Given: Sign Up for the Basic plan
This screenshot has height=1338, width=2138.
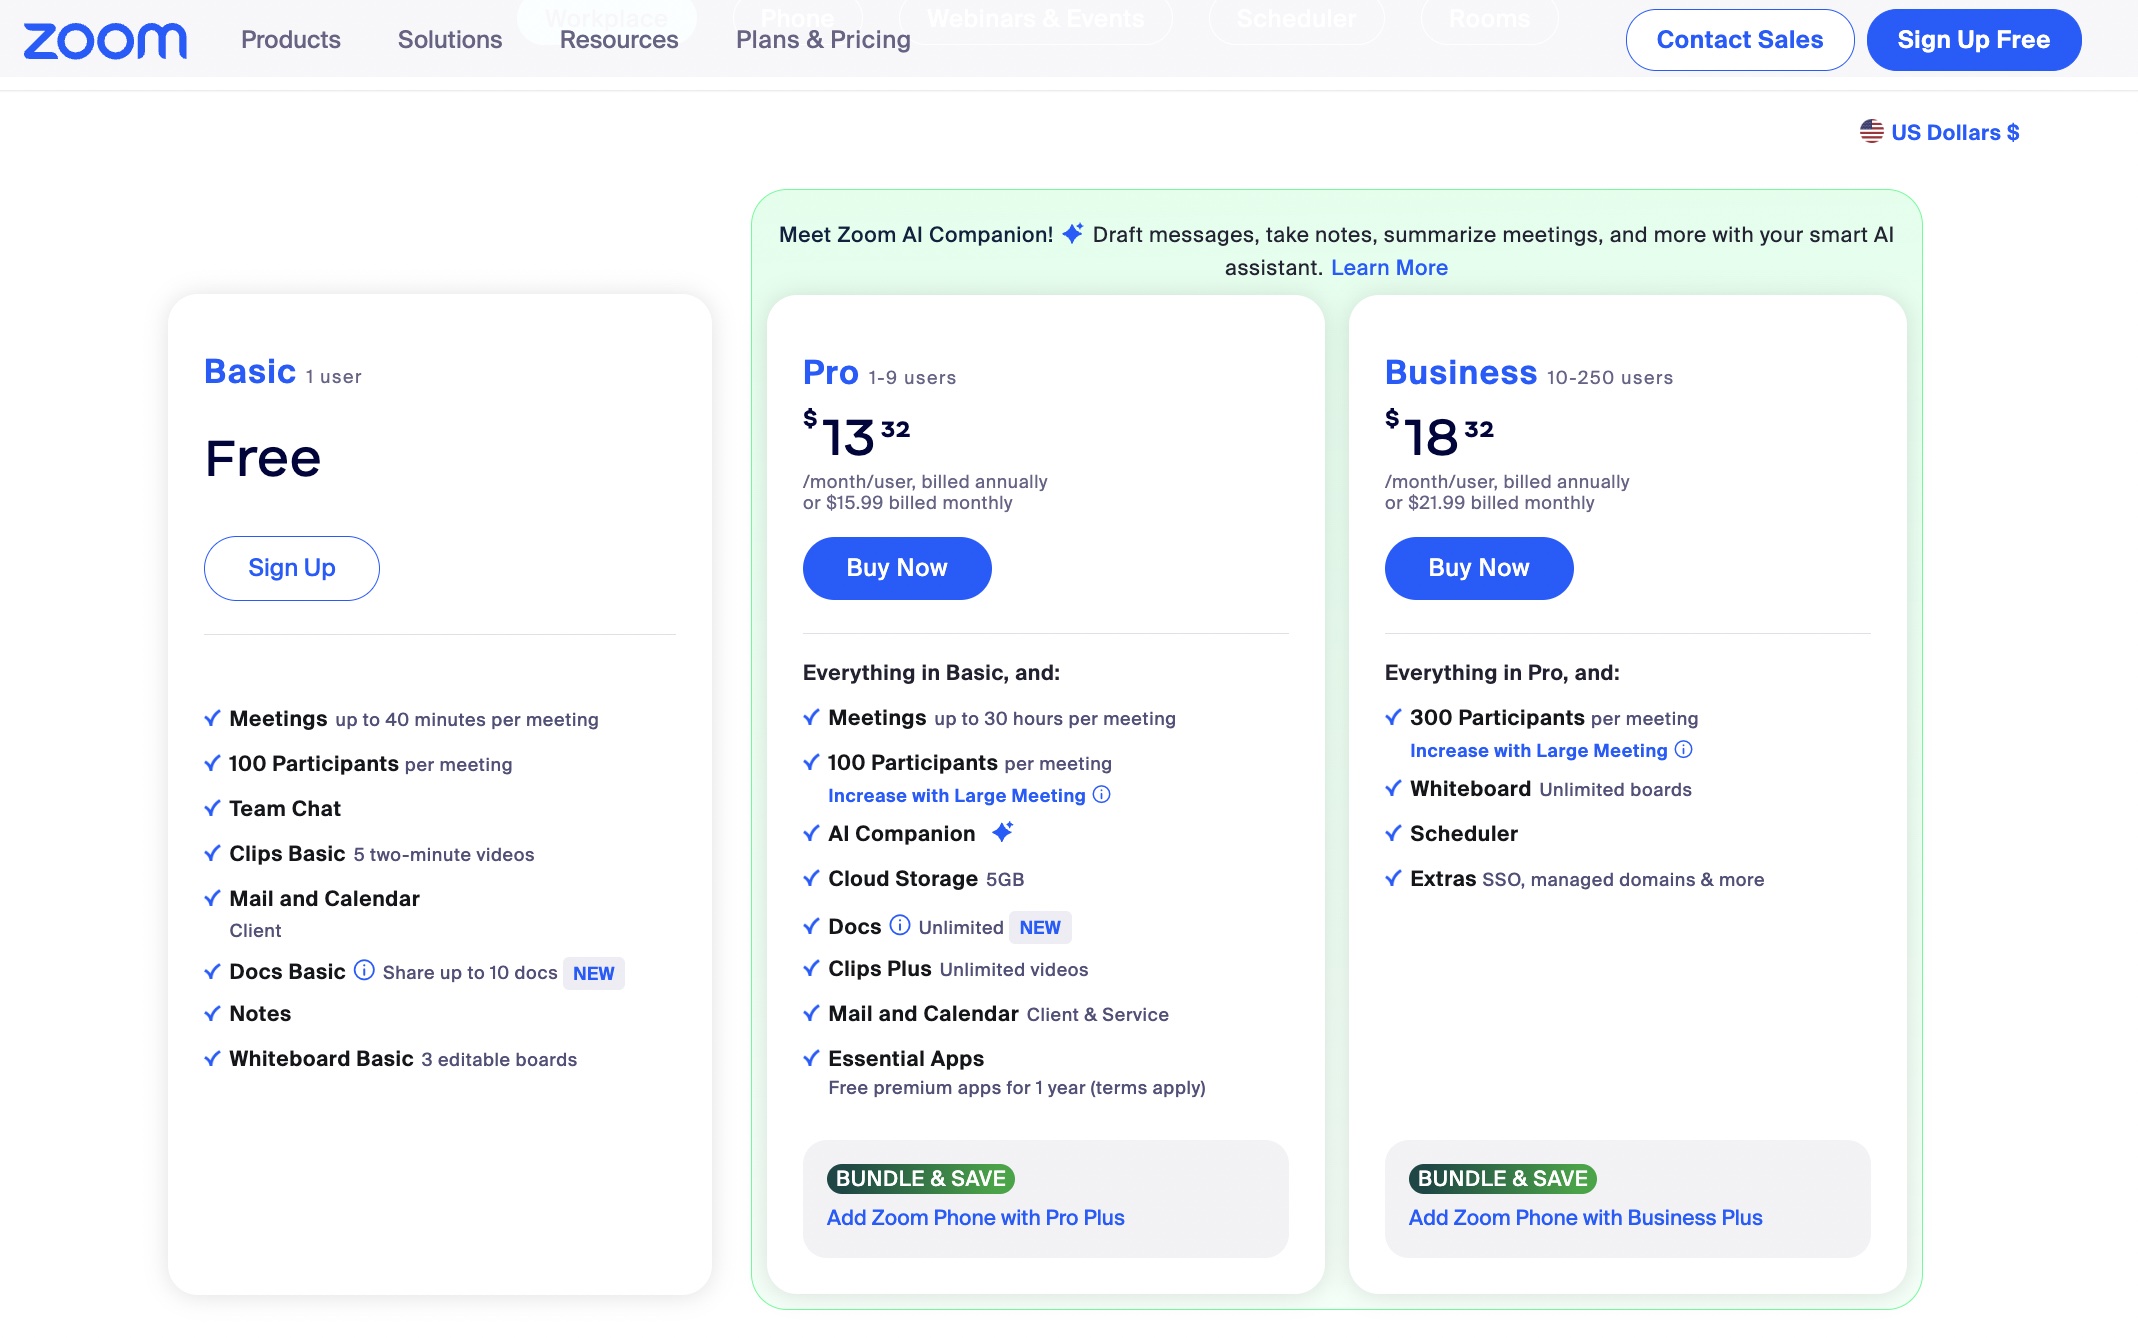Looking at the screenshot, I should coord(292,568).
